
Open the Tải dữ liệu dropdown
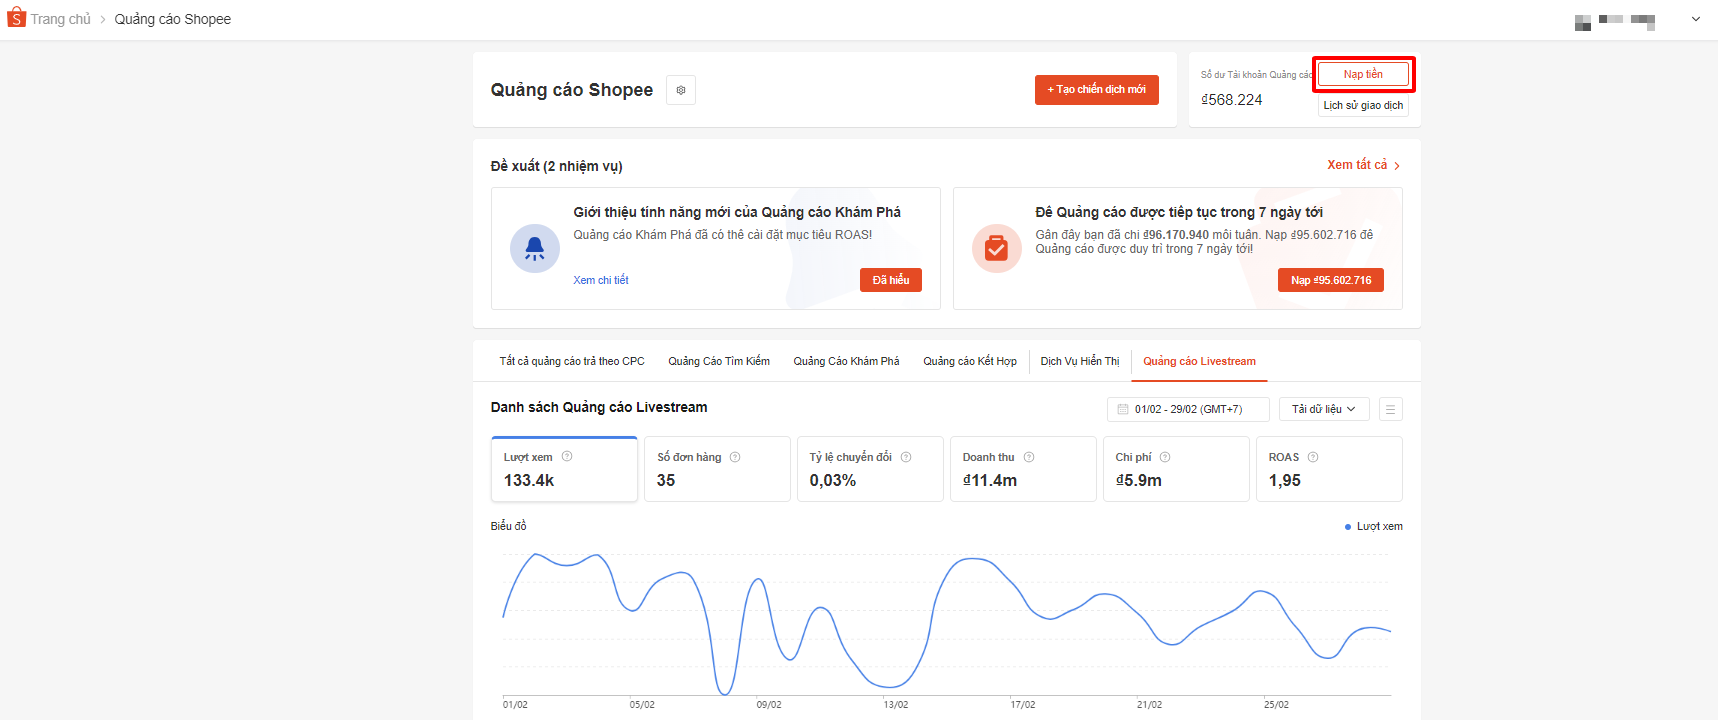click(x=1324, y=409)
